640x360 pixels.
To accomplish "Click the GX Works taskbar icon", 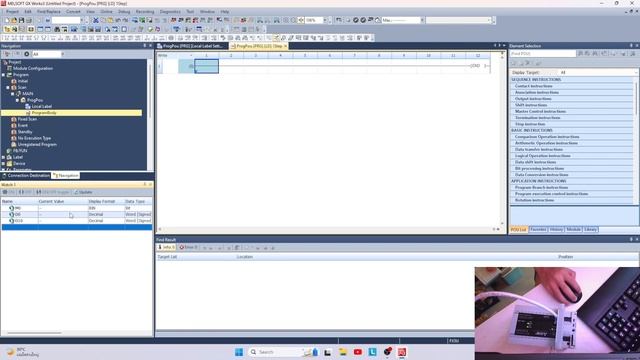I will point(402,352).
